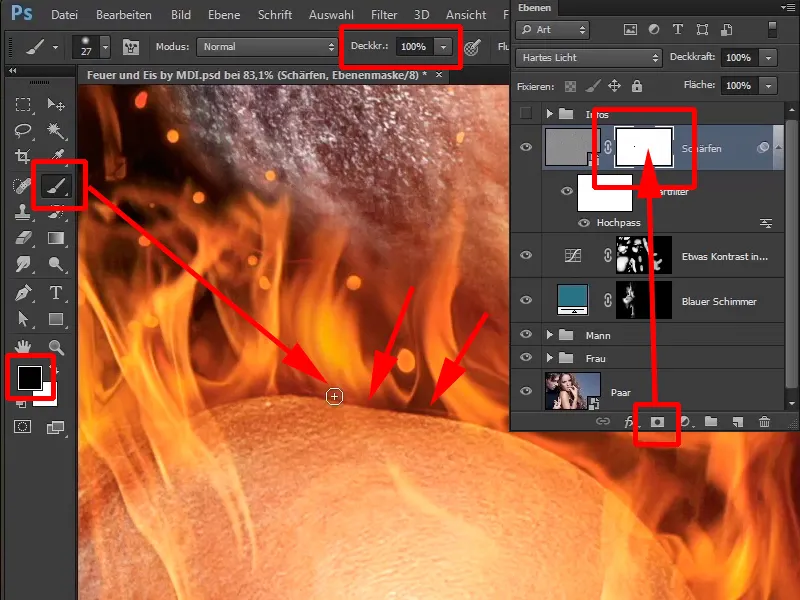Expand the Frau group
This screenshot has height=600, width=800.
coord(549,358)
